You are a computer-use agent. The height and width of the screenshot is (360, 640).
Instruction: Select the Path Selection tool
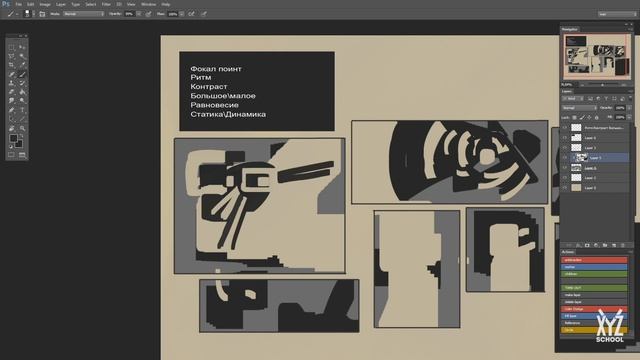[x=11, y=119]
